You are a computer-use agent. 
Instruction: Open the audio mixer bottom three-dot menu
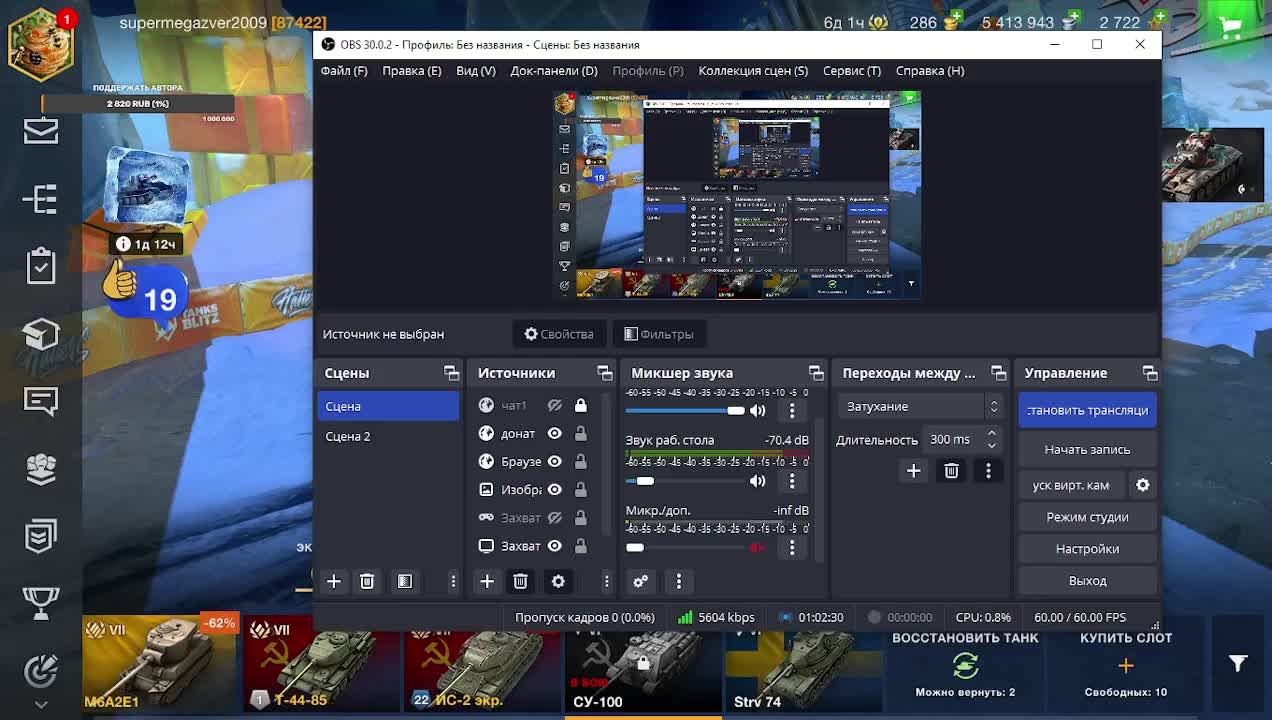679,581
